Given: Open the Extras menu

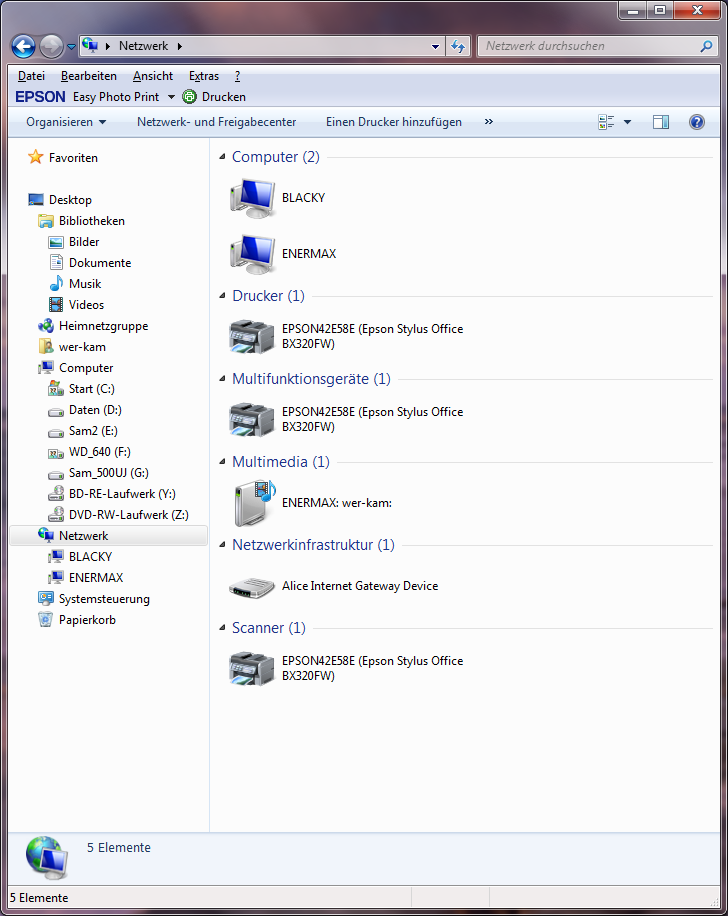Looking at the screenshot, I should 204,76.
